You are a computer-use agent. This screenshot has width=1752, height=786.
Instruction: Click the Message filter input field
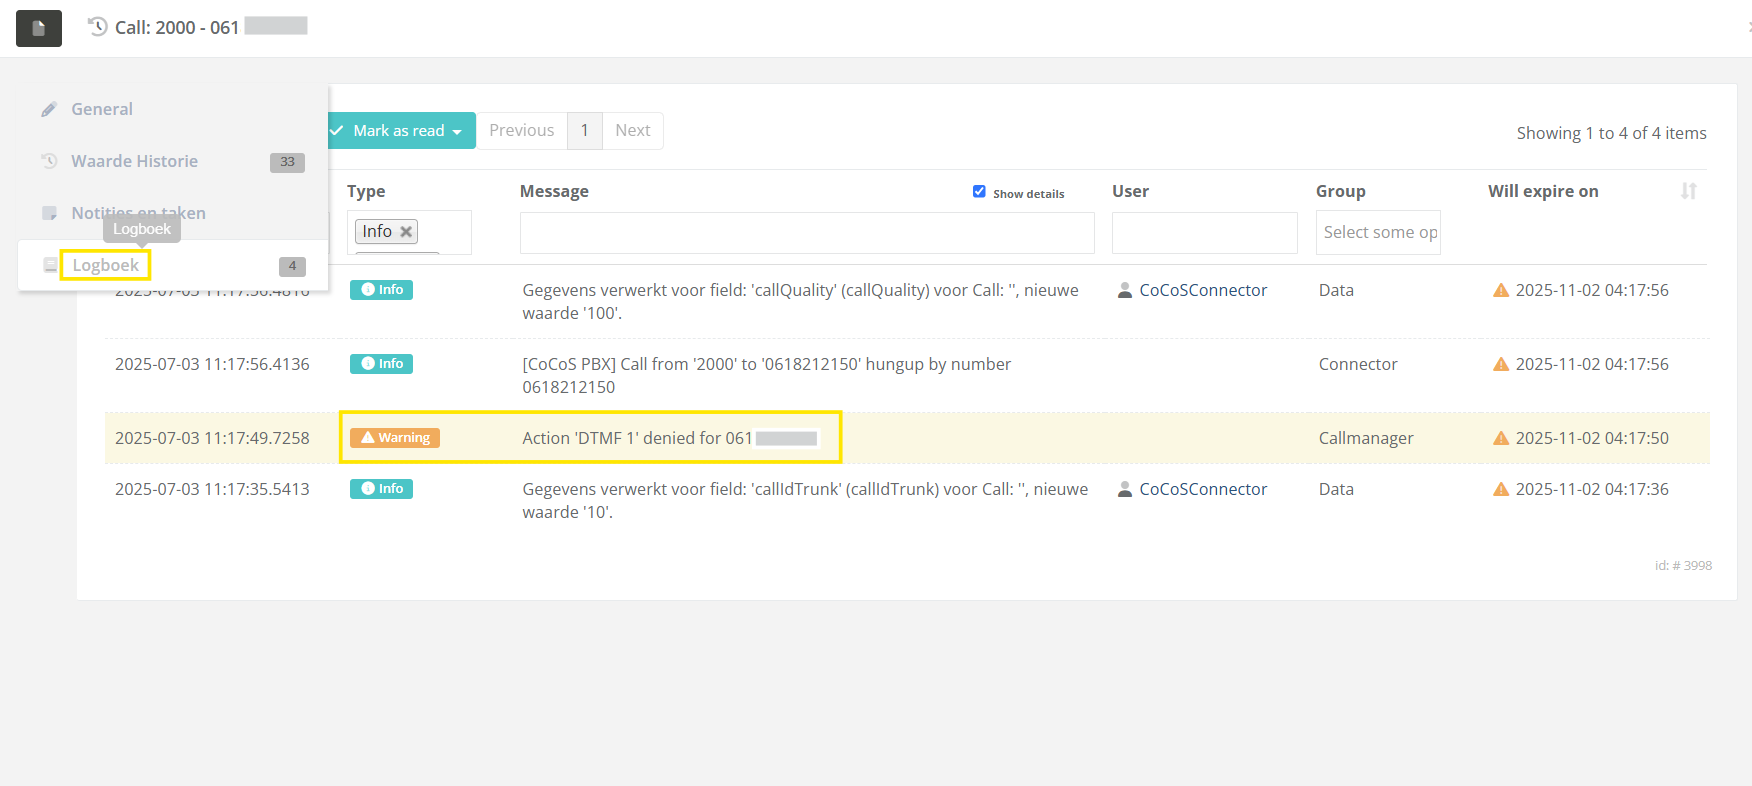[806, 233]
